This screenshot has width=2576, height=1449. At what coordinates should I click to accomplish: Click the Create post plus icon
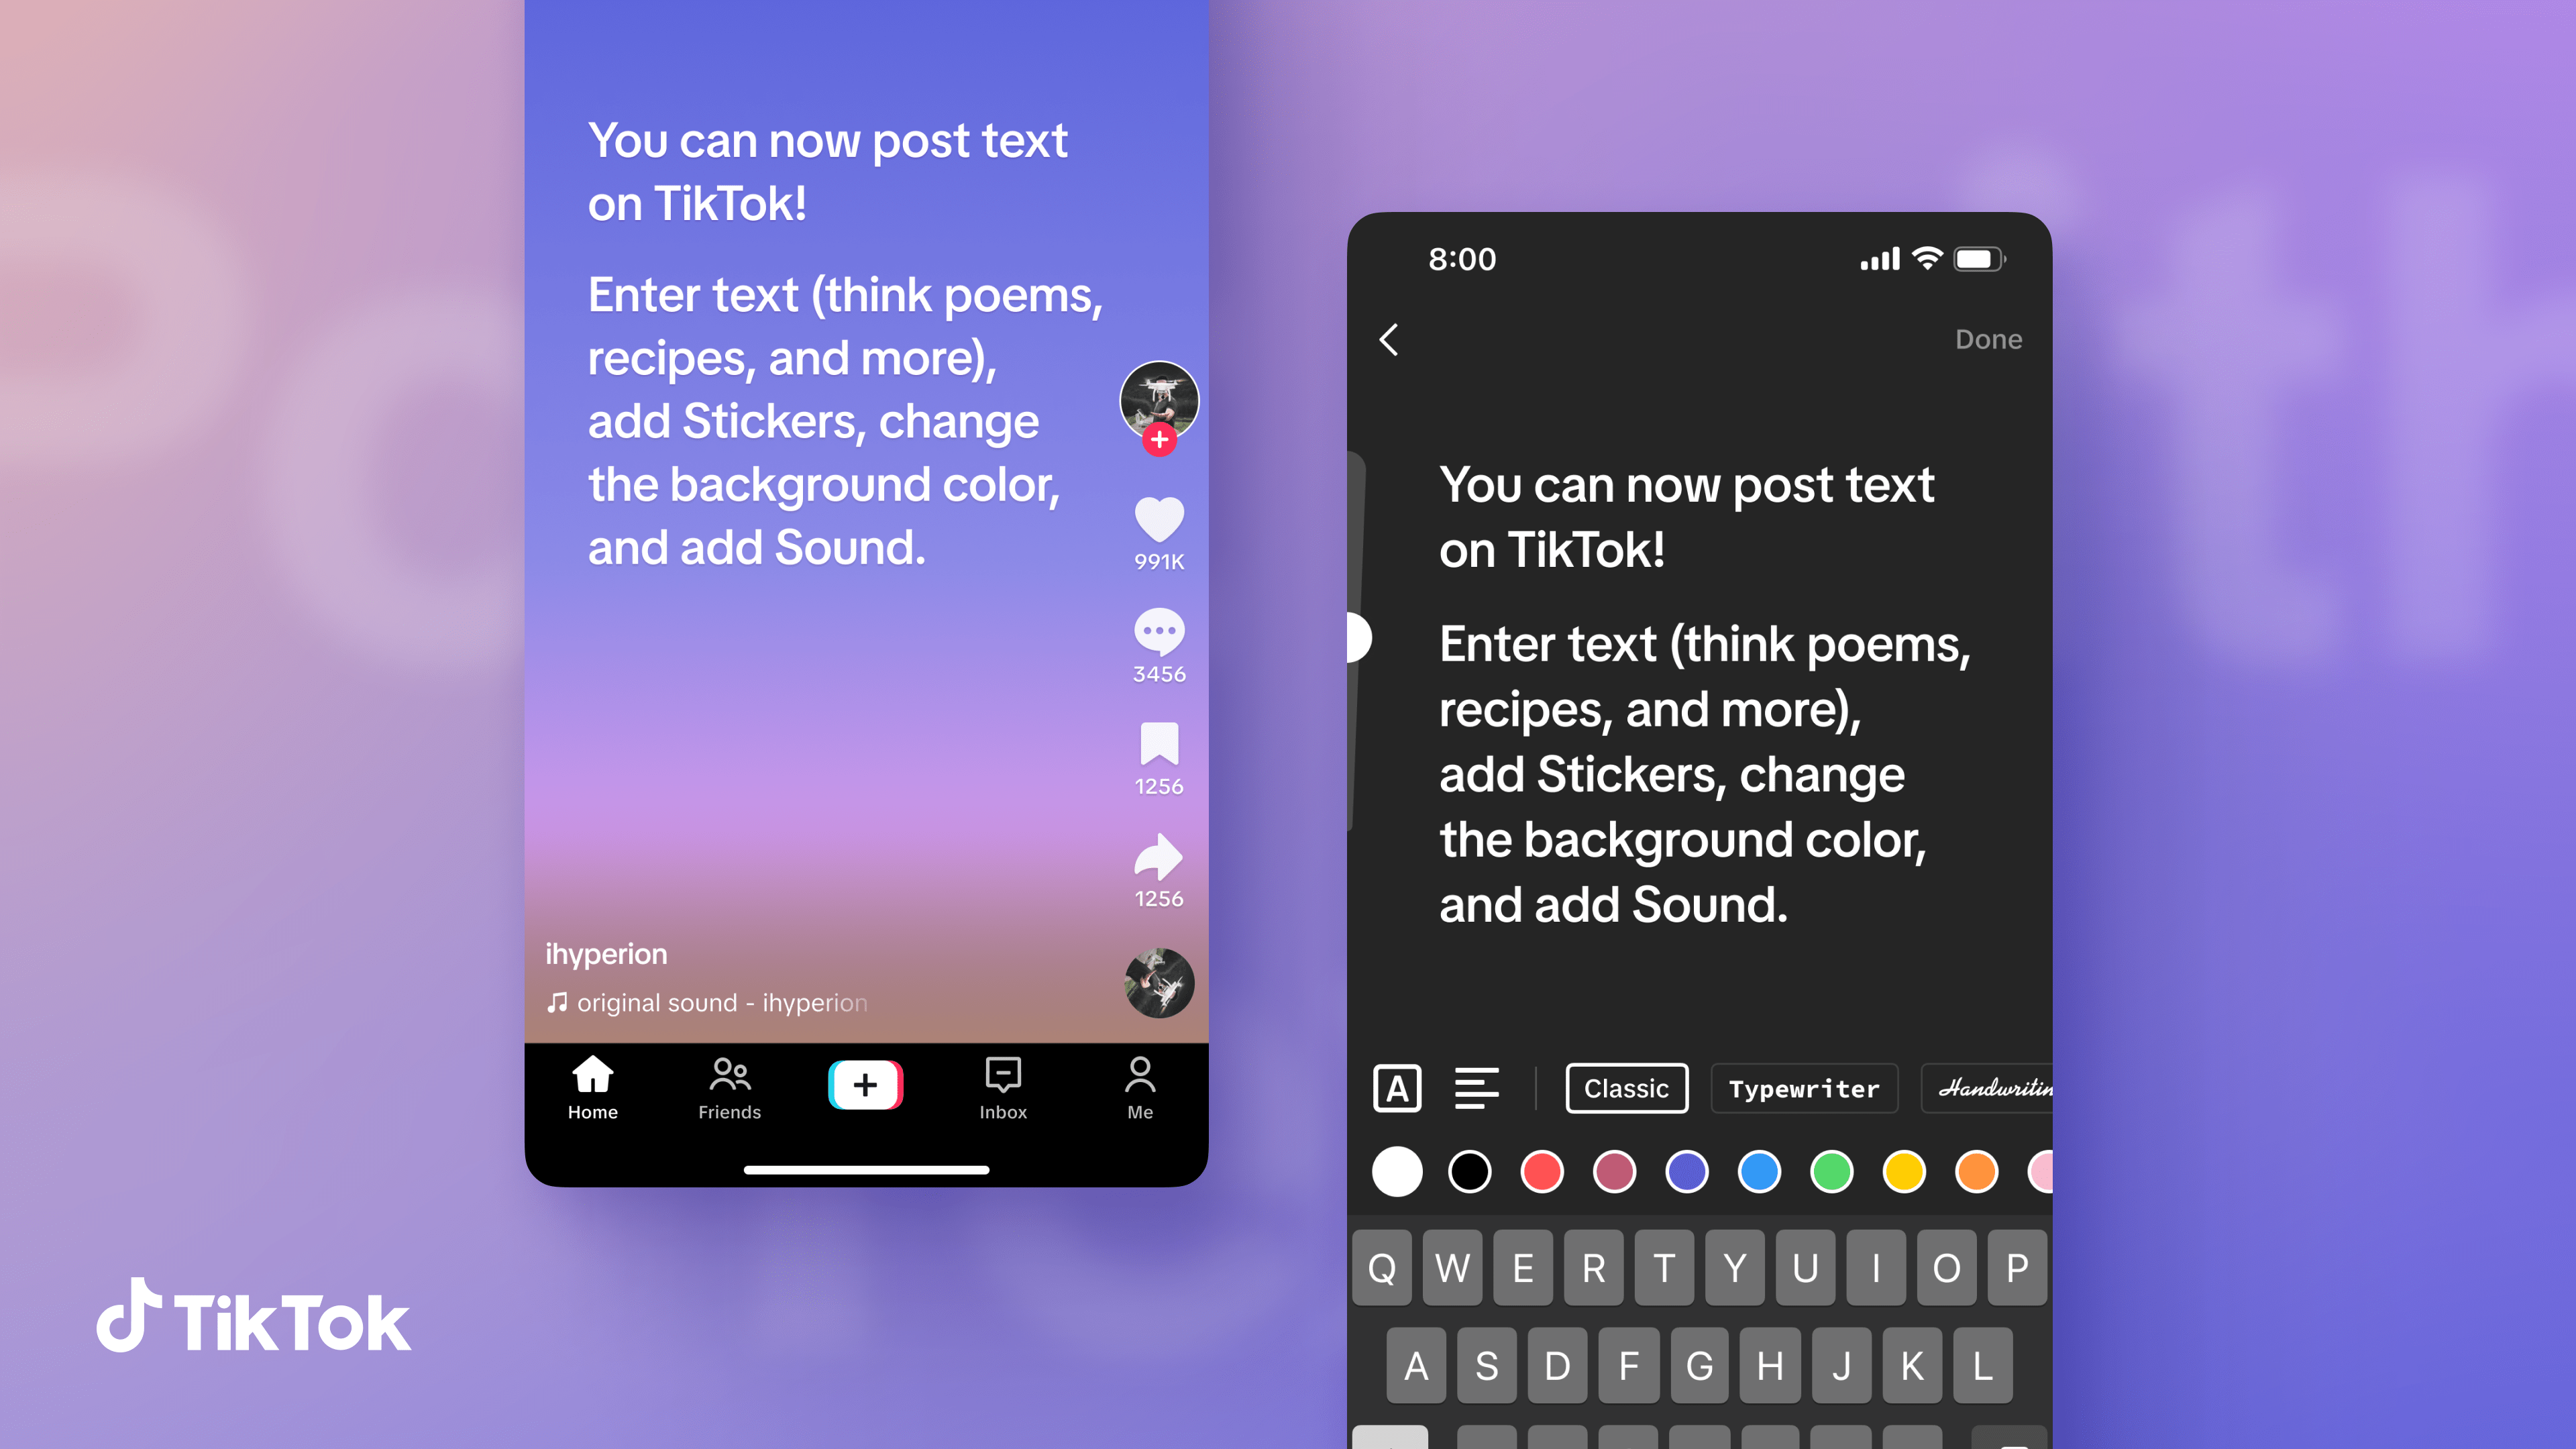pyautogui.click(x=865, y=1085)
